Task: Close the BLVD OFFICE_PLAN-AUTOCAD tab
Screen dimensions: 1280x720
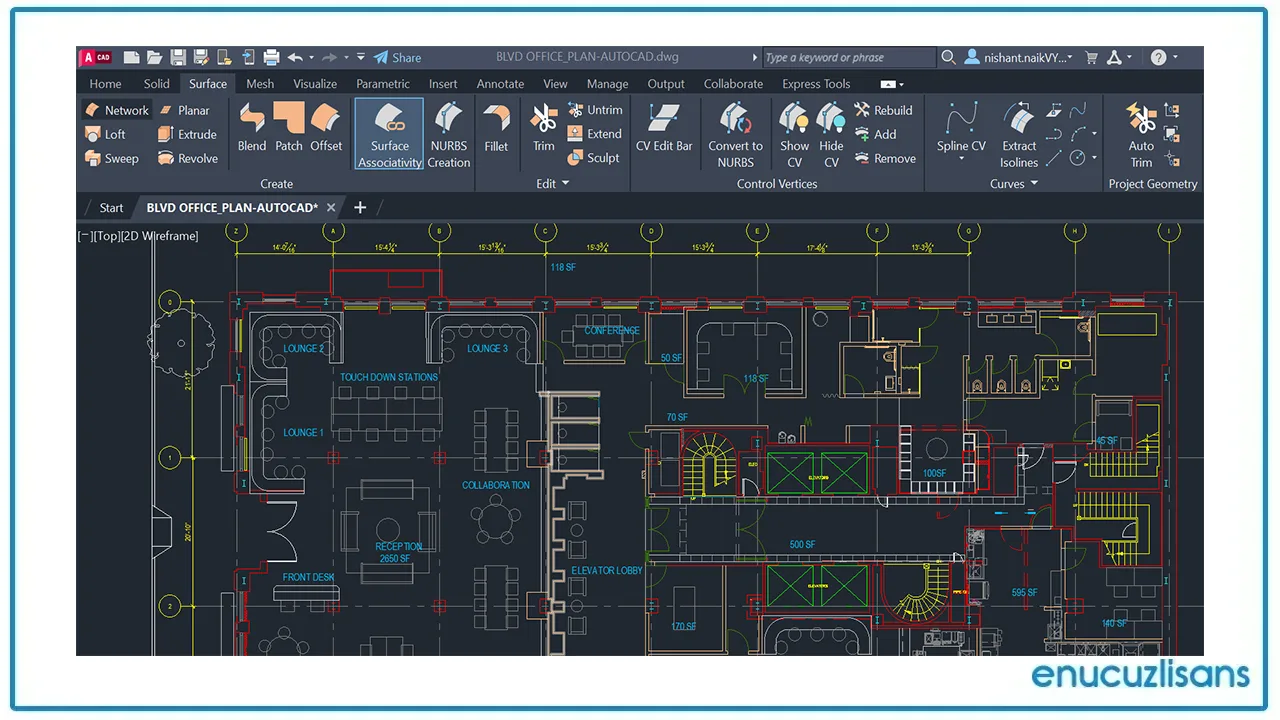Action: (x=332, y=208)
